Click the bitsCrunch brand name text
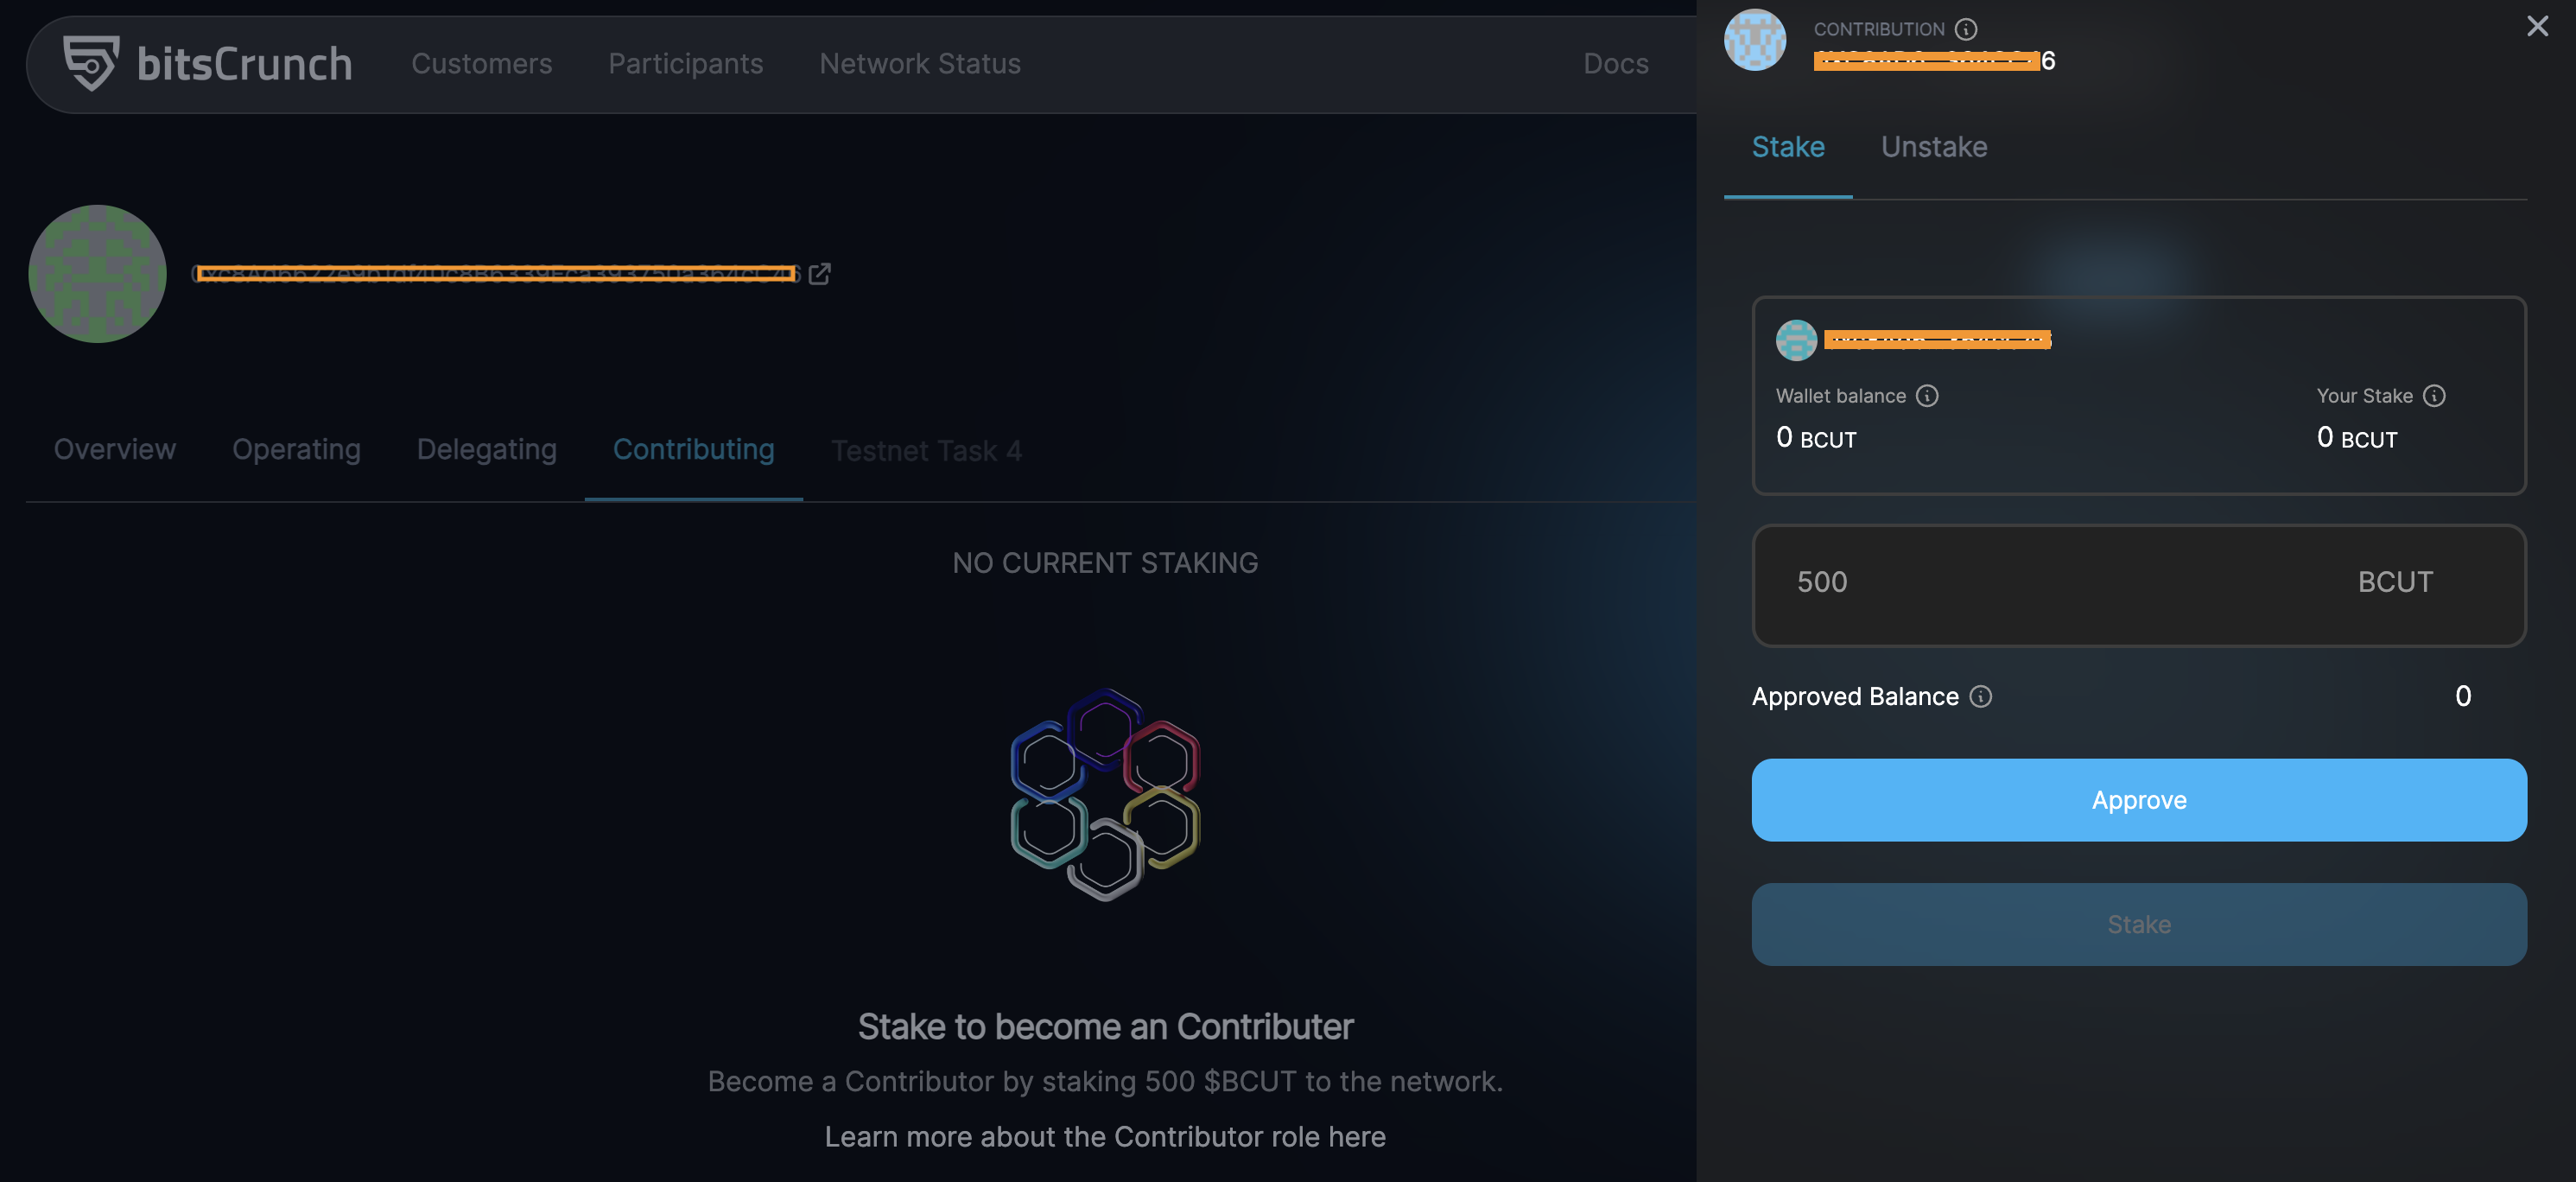This screenshot has width=2576, height=1182. [x=244, y=64]
